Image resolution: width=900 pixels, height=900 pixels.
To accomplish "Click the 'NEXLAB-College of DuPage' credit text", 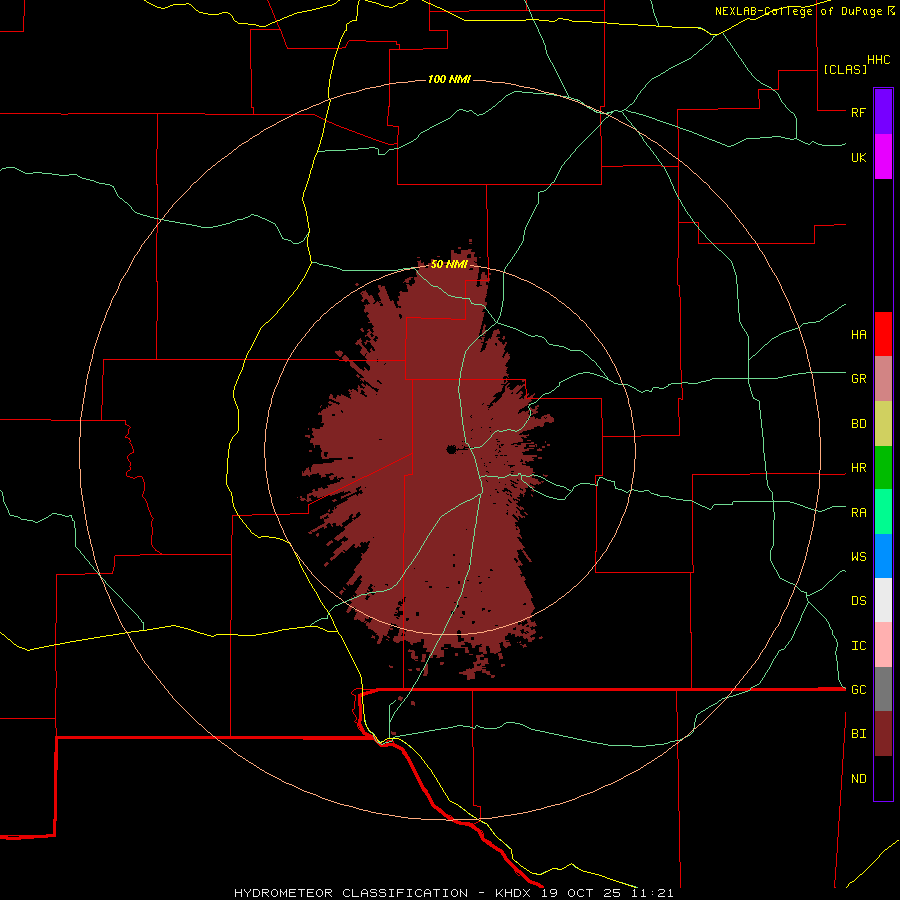I will [x=800, y=11].
